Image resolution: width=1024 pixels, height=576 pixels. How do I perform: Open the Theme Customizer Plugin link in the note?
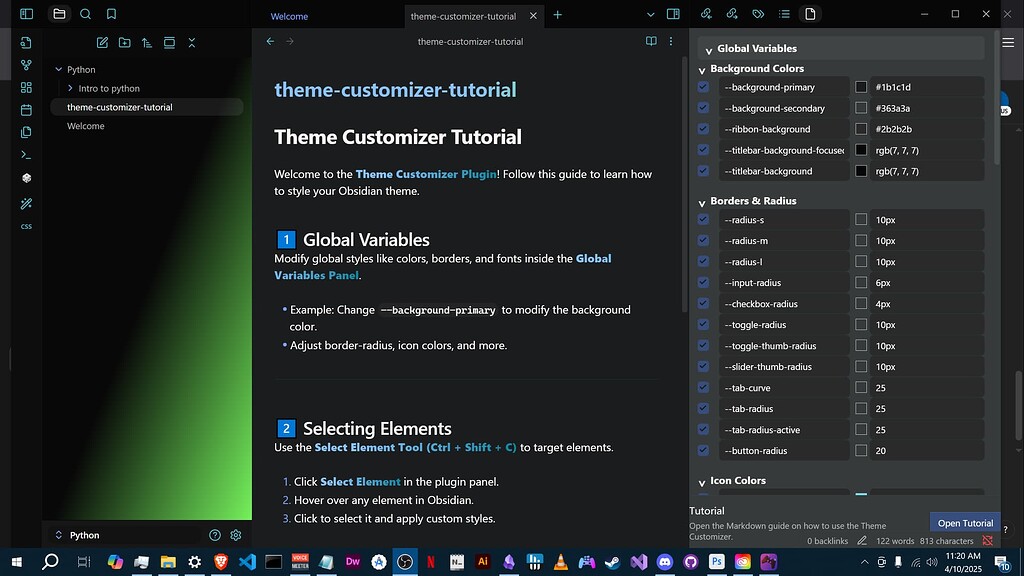[x=428, y=172]
